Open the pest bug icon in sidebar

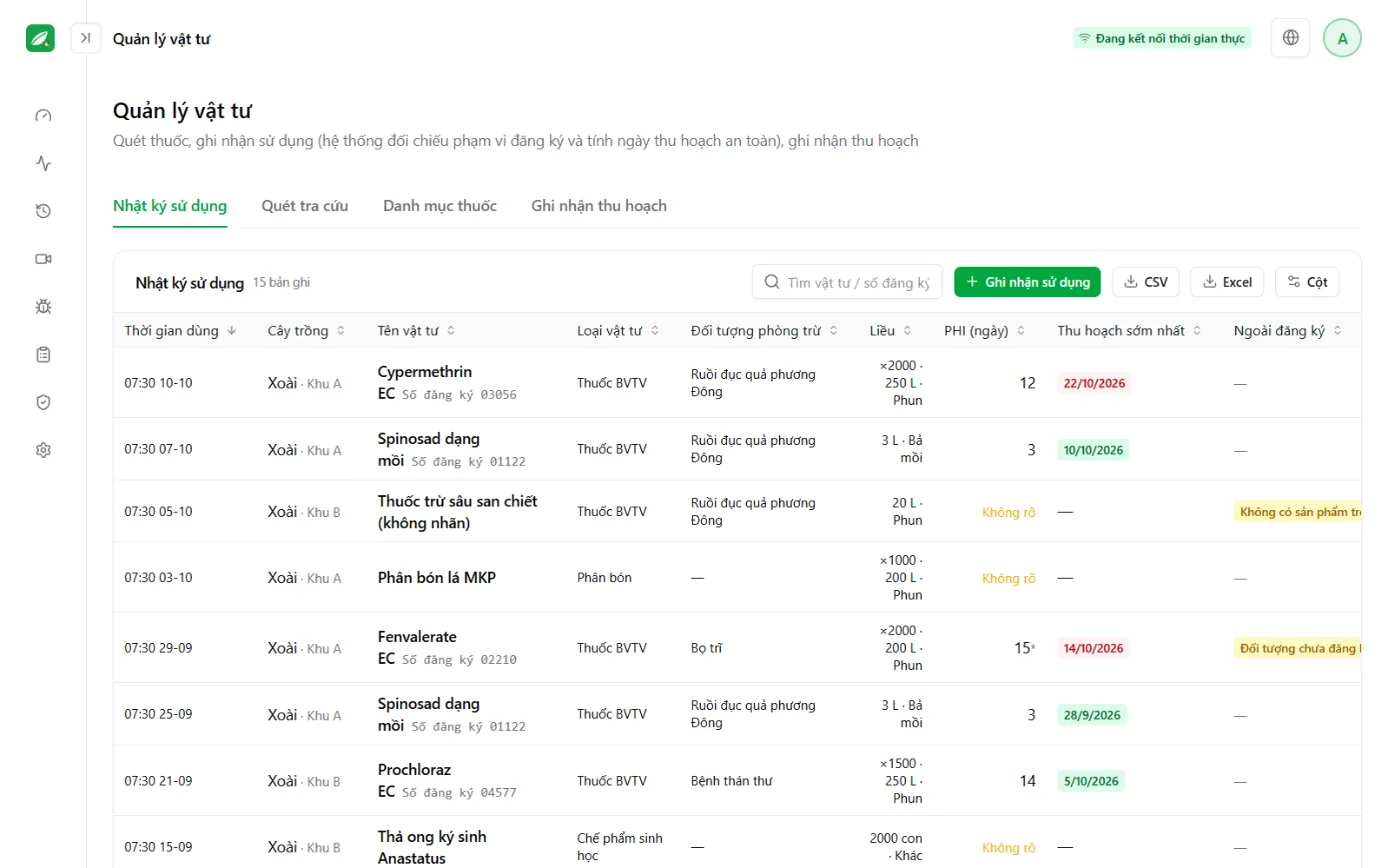43,307
